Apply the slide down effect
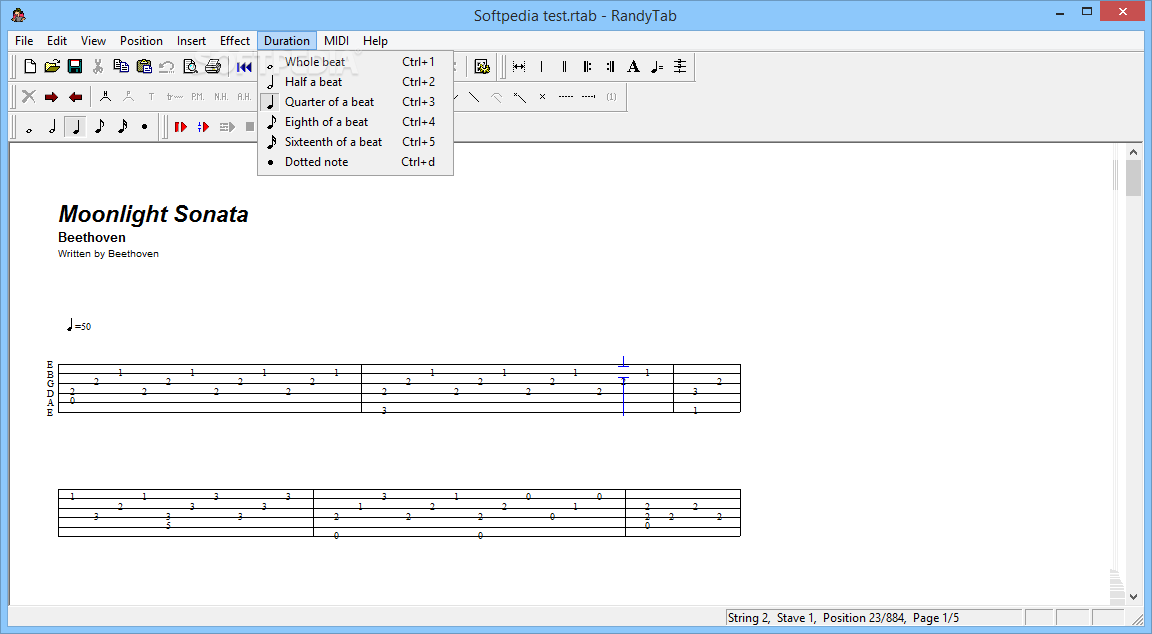Viewport: 1152px width, 634px height. click(x=474, y=97)
